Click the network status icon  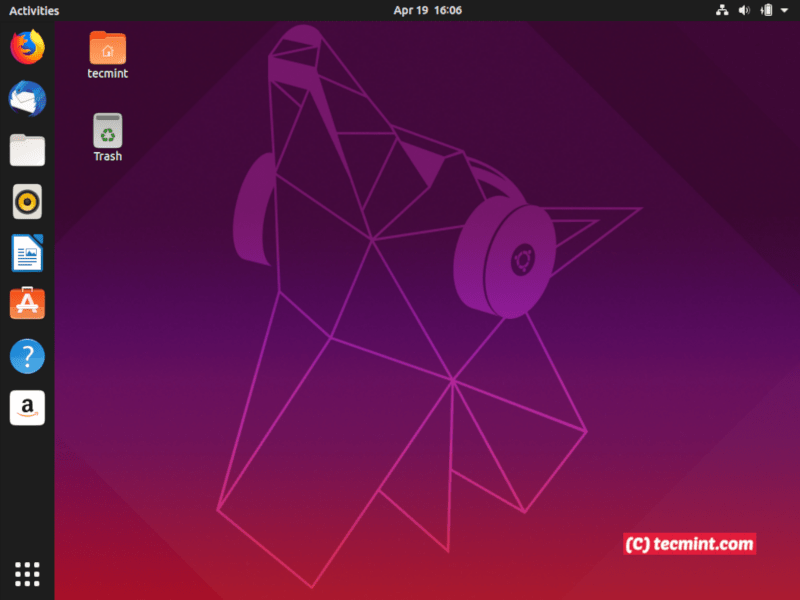tap(722, 10)
